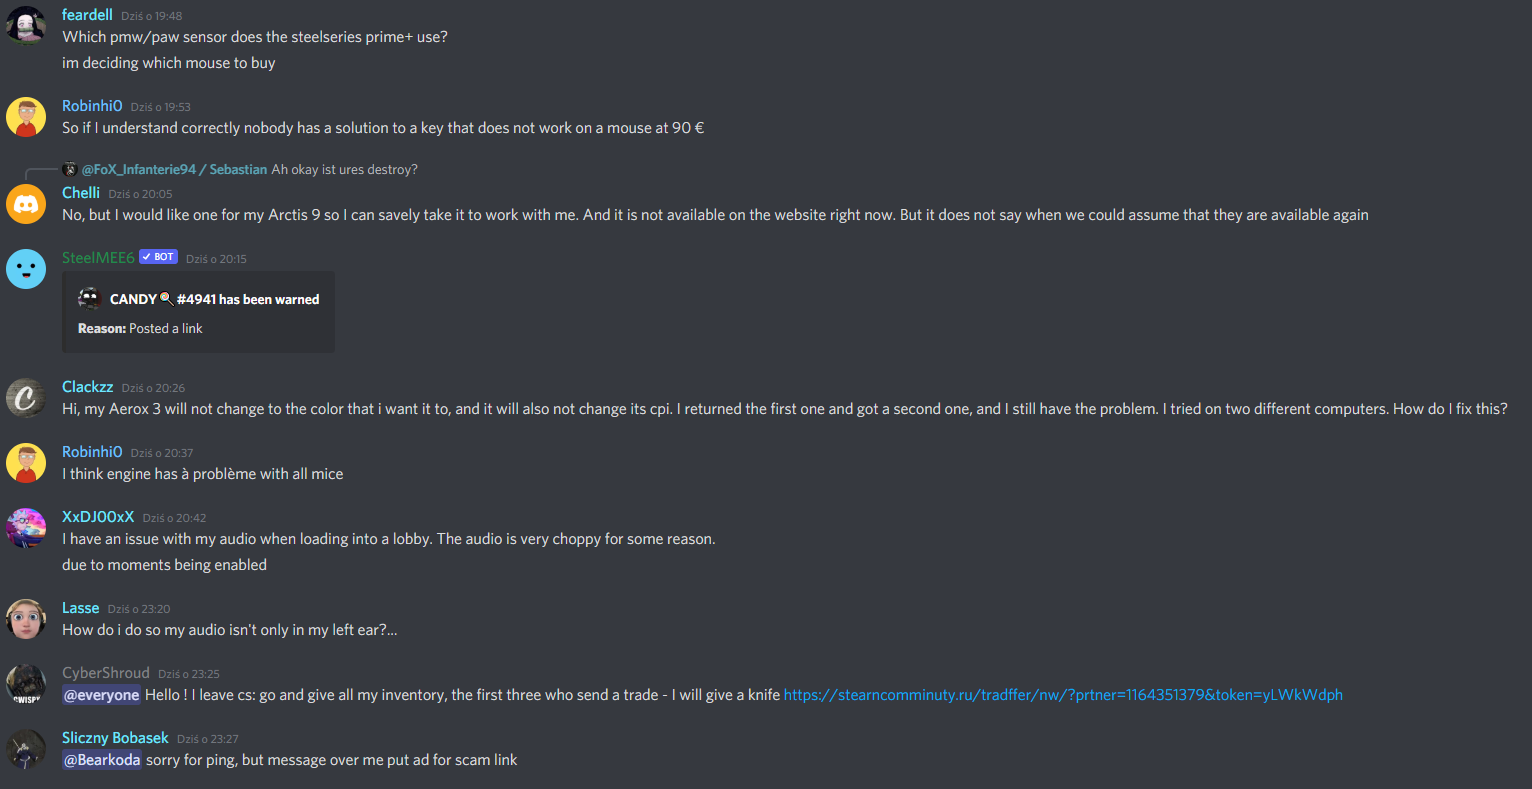Click XxDJ00xX's avatar

[x=26, y=528]
